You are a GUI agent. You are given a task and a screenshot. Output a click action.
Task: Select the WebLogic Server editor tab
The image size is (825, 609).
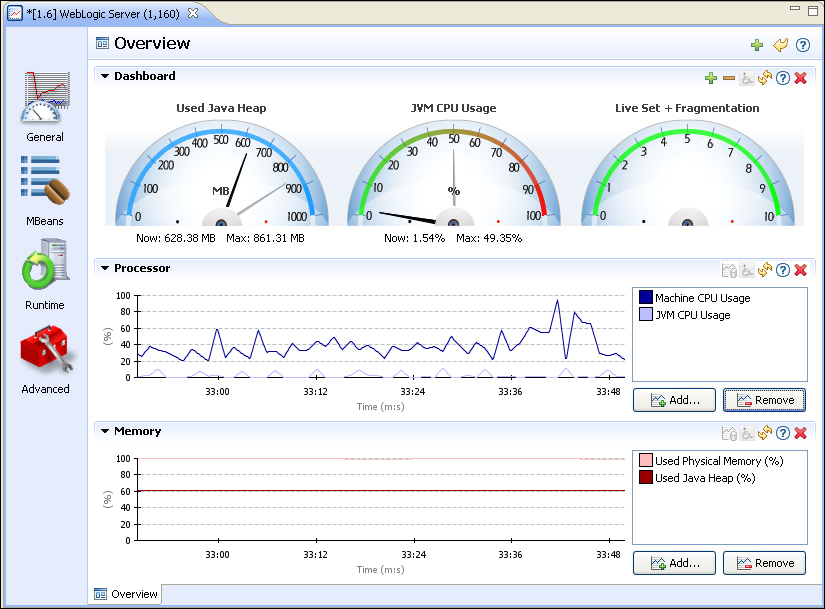103,14
